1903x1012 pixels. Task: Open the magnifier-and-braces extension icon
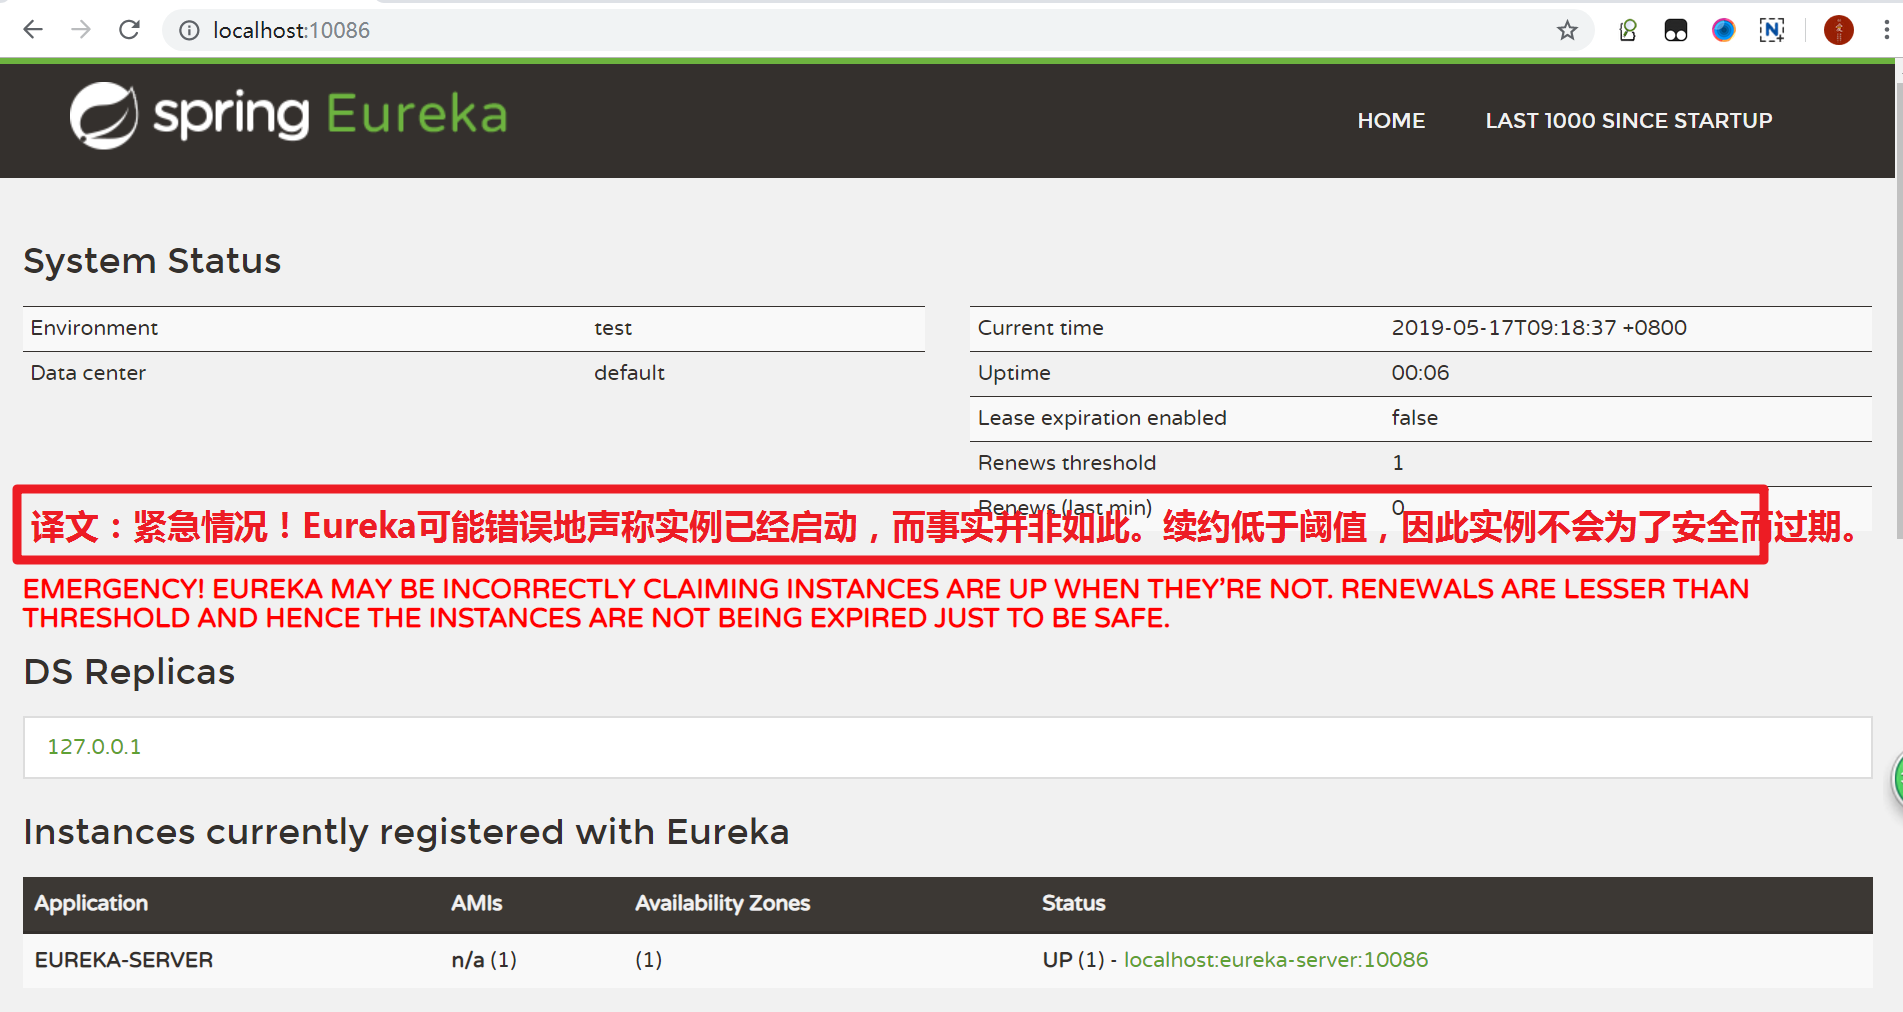(1628, 31)
